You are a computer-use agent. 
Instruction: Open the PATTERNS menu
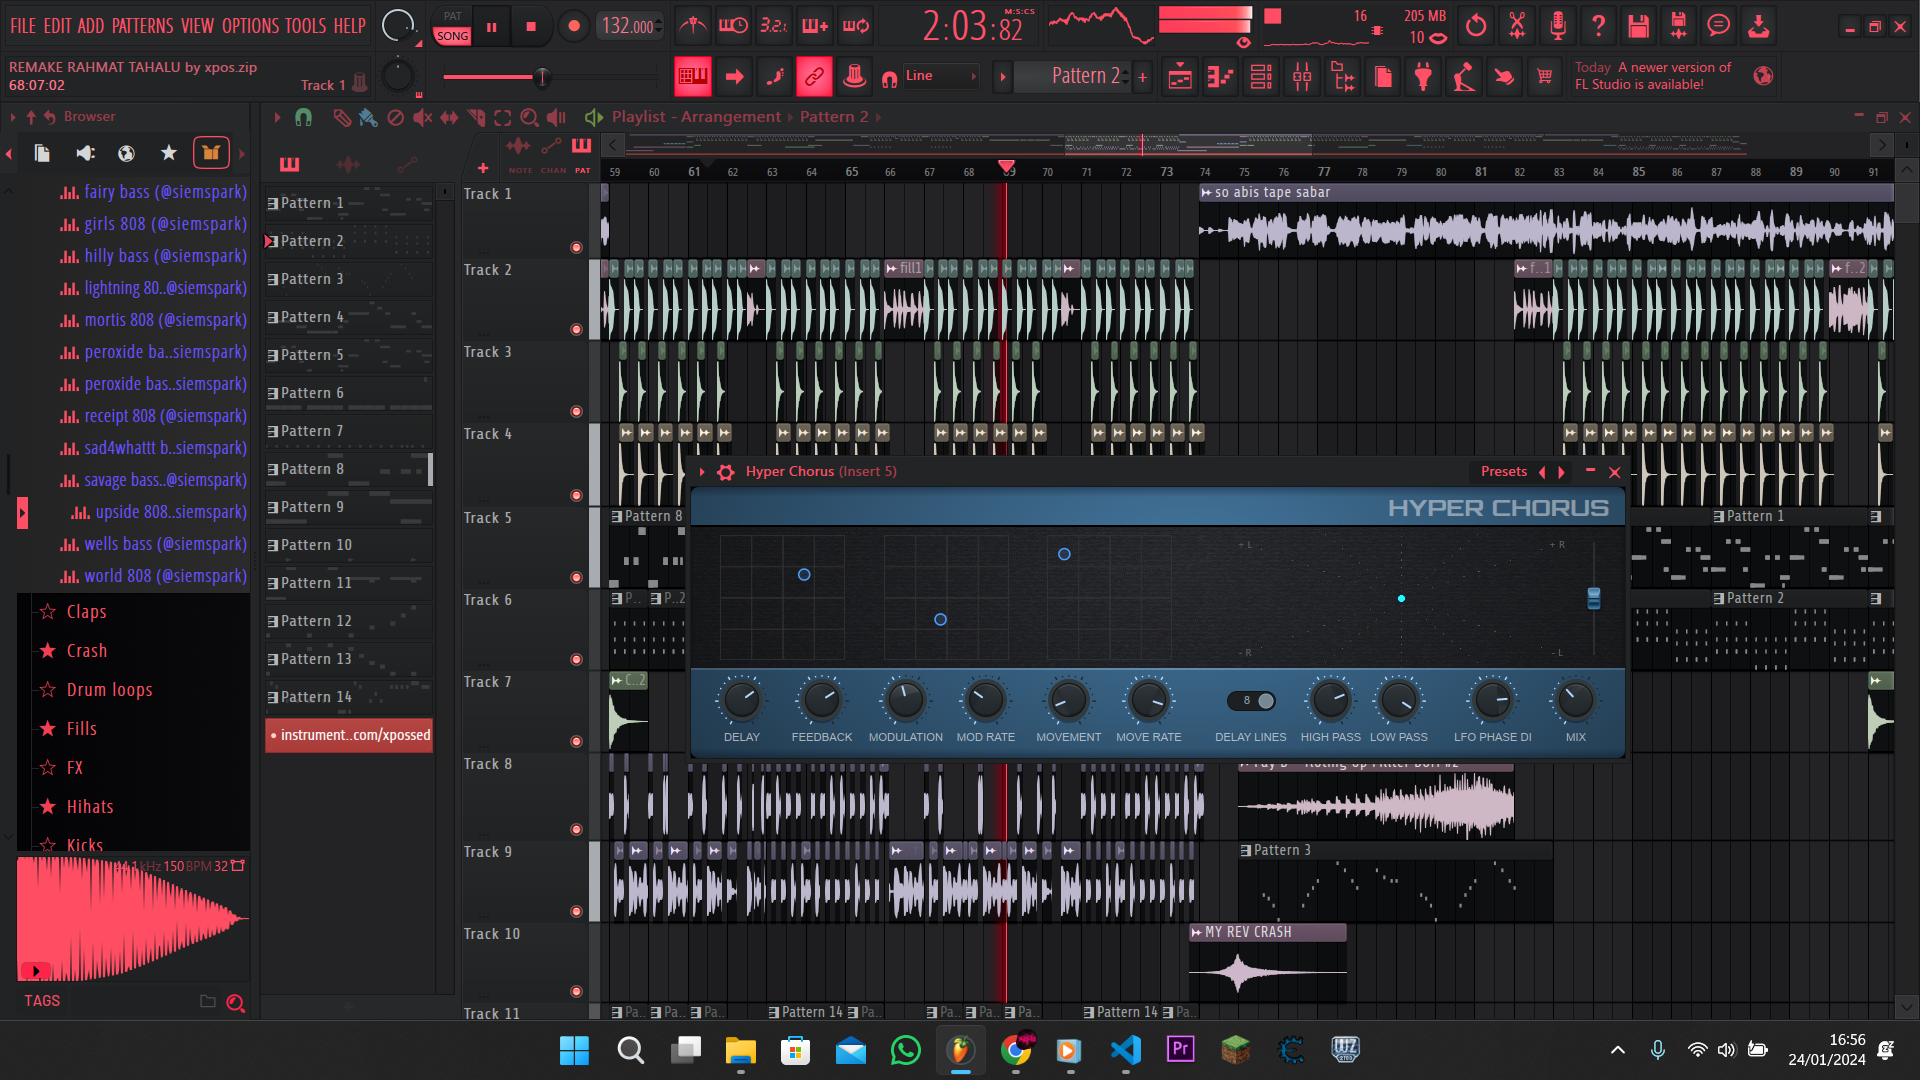[x=142, y=26]
